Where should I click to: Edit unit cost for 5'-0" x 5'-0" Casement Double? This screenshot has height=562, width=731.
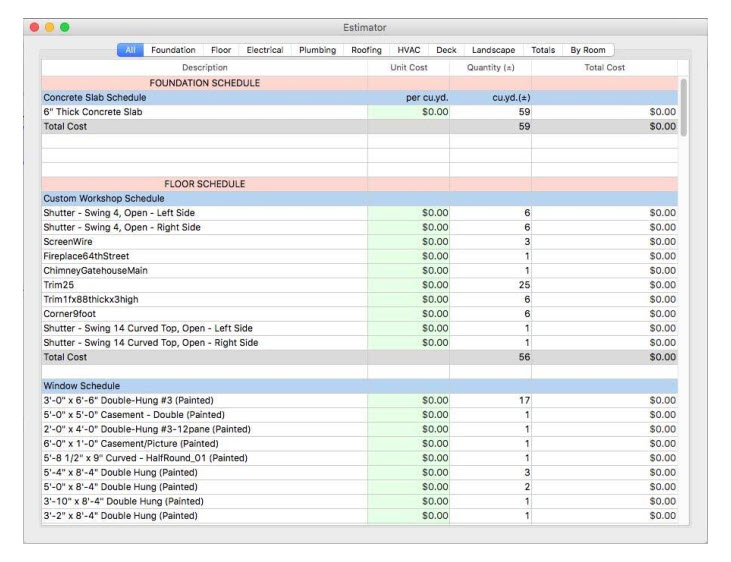coord(408,415)
